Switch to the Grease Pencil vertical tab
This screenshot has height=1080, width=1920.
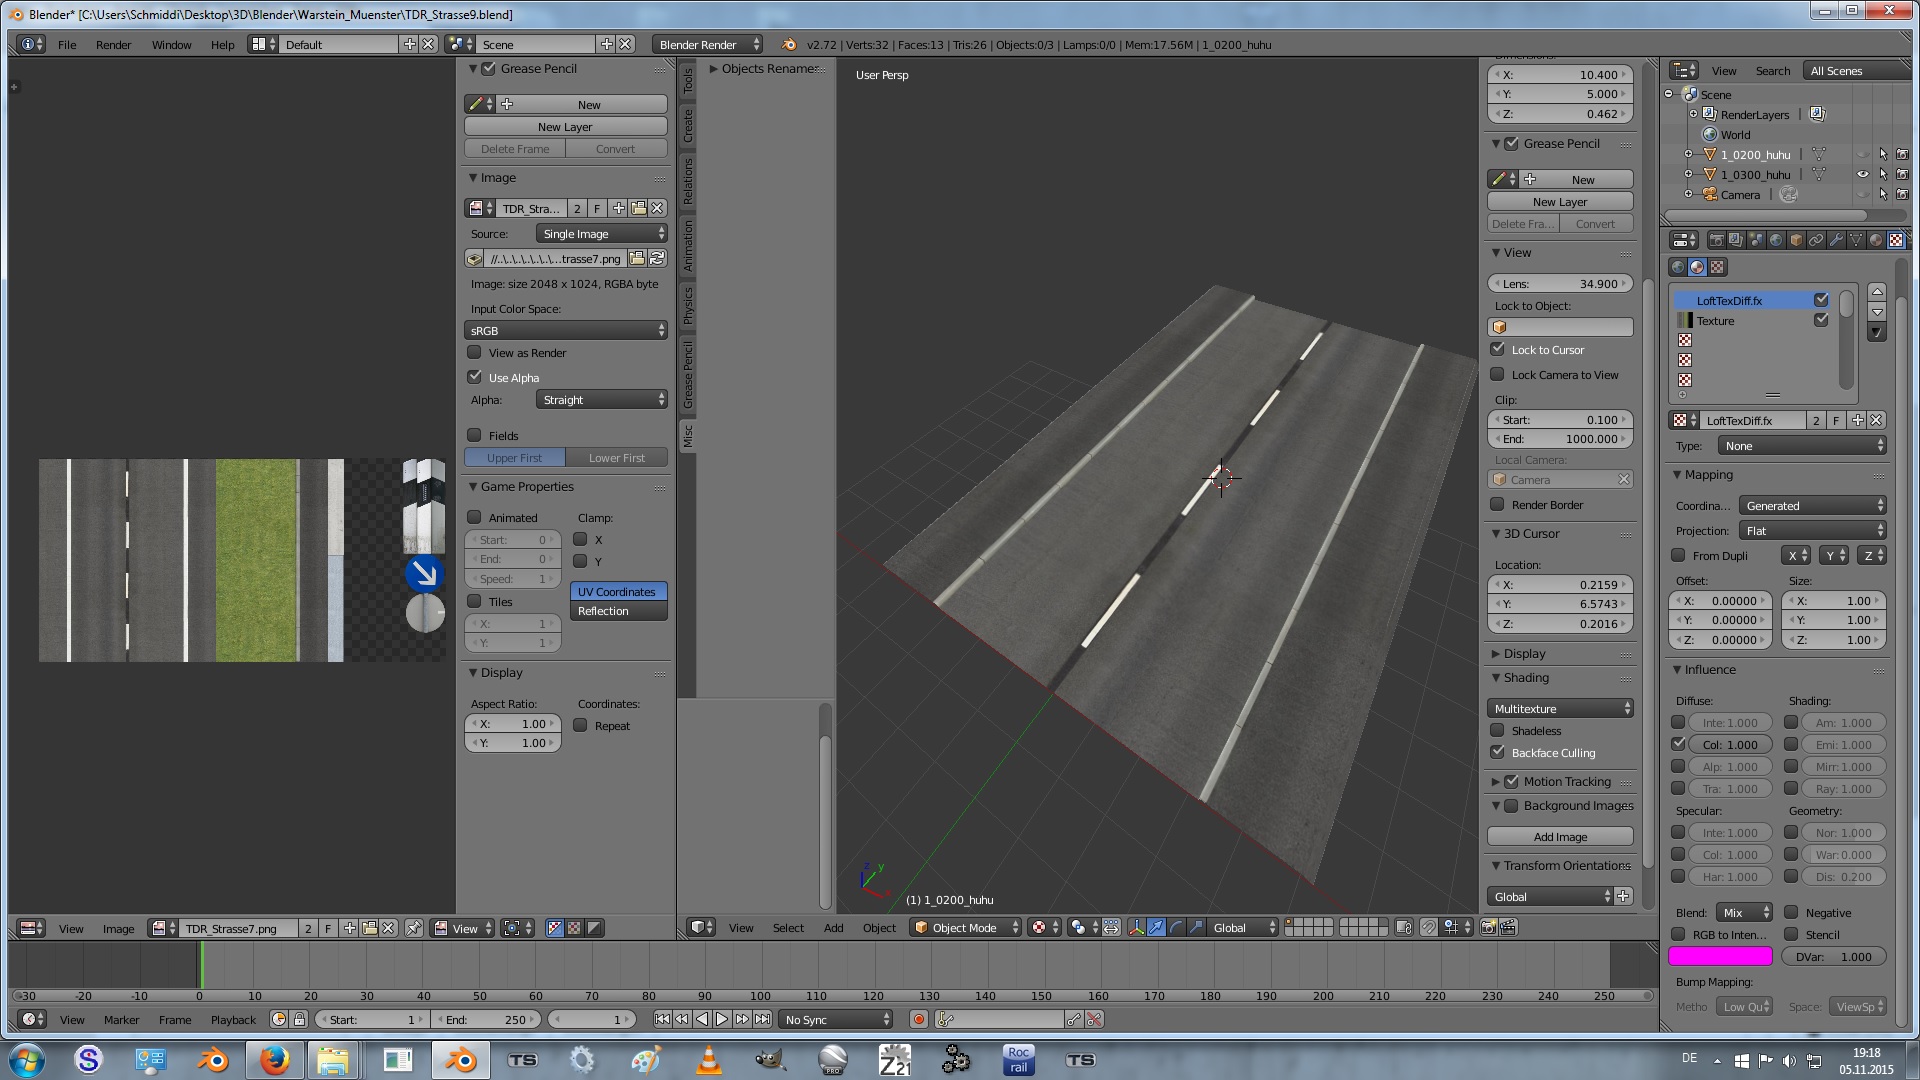[688, 375]
